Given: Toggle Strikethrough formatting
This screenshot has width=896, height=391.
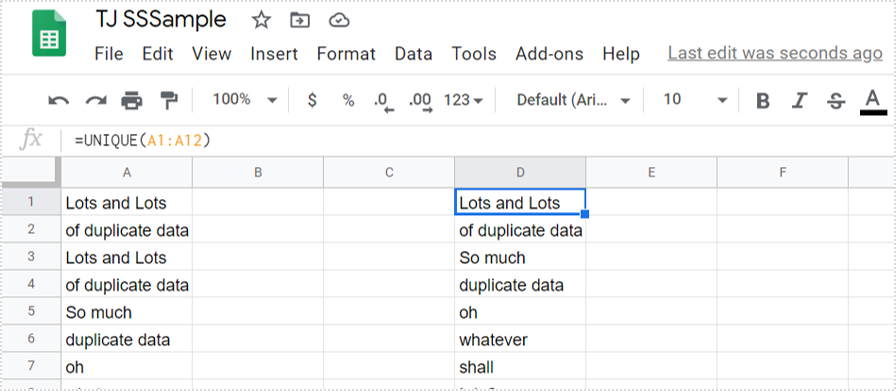Looking at the screenshot, I should pyautogui.click(x=836, y=102).
